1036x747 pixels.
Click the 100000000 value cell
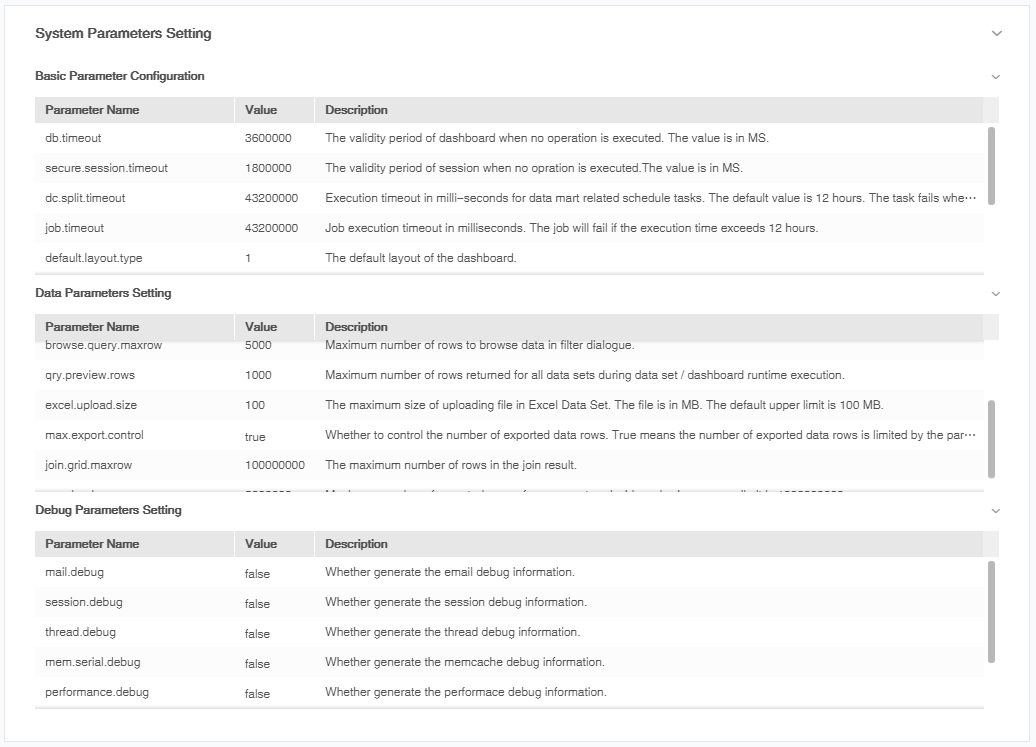click(275, 465)
